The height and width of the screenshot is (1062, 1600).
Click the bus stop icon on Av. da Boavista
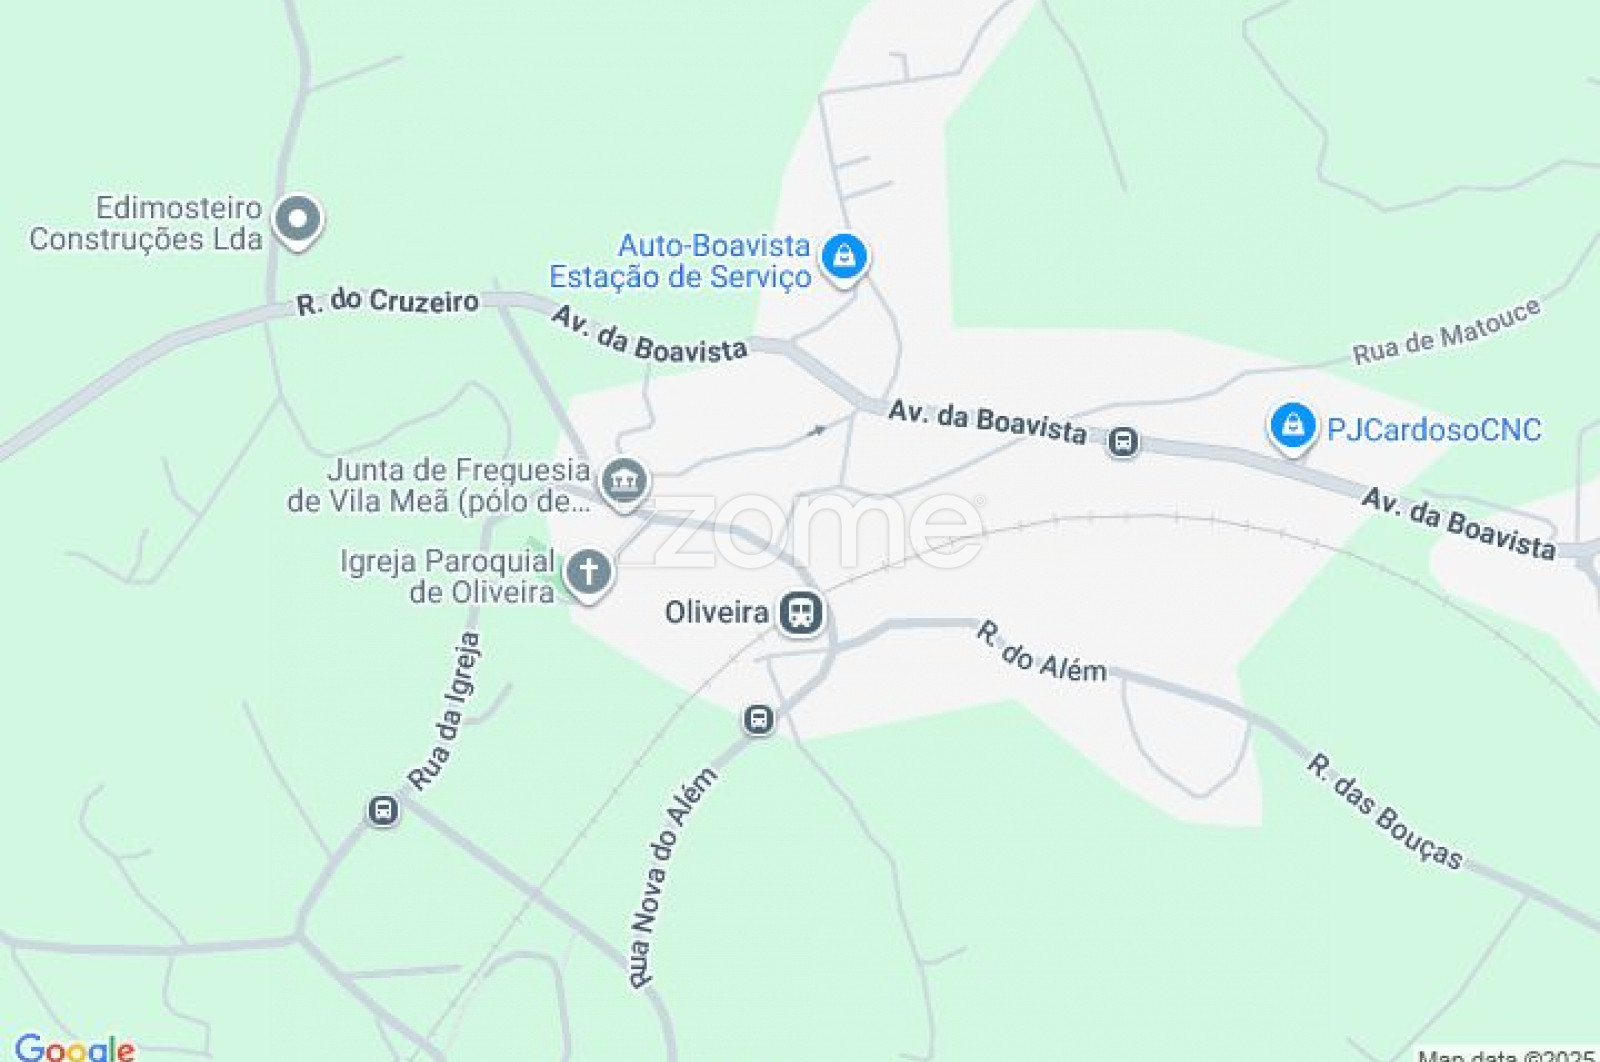pyautogui.click(x=1123, y=440)
